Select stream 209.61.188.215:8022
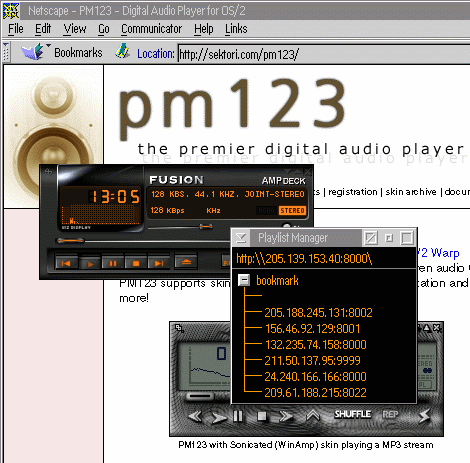The image size is (470, 463). [x=315, y=392]
